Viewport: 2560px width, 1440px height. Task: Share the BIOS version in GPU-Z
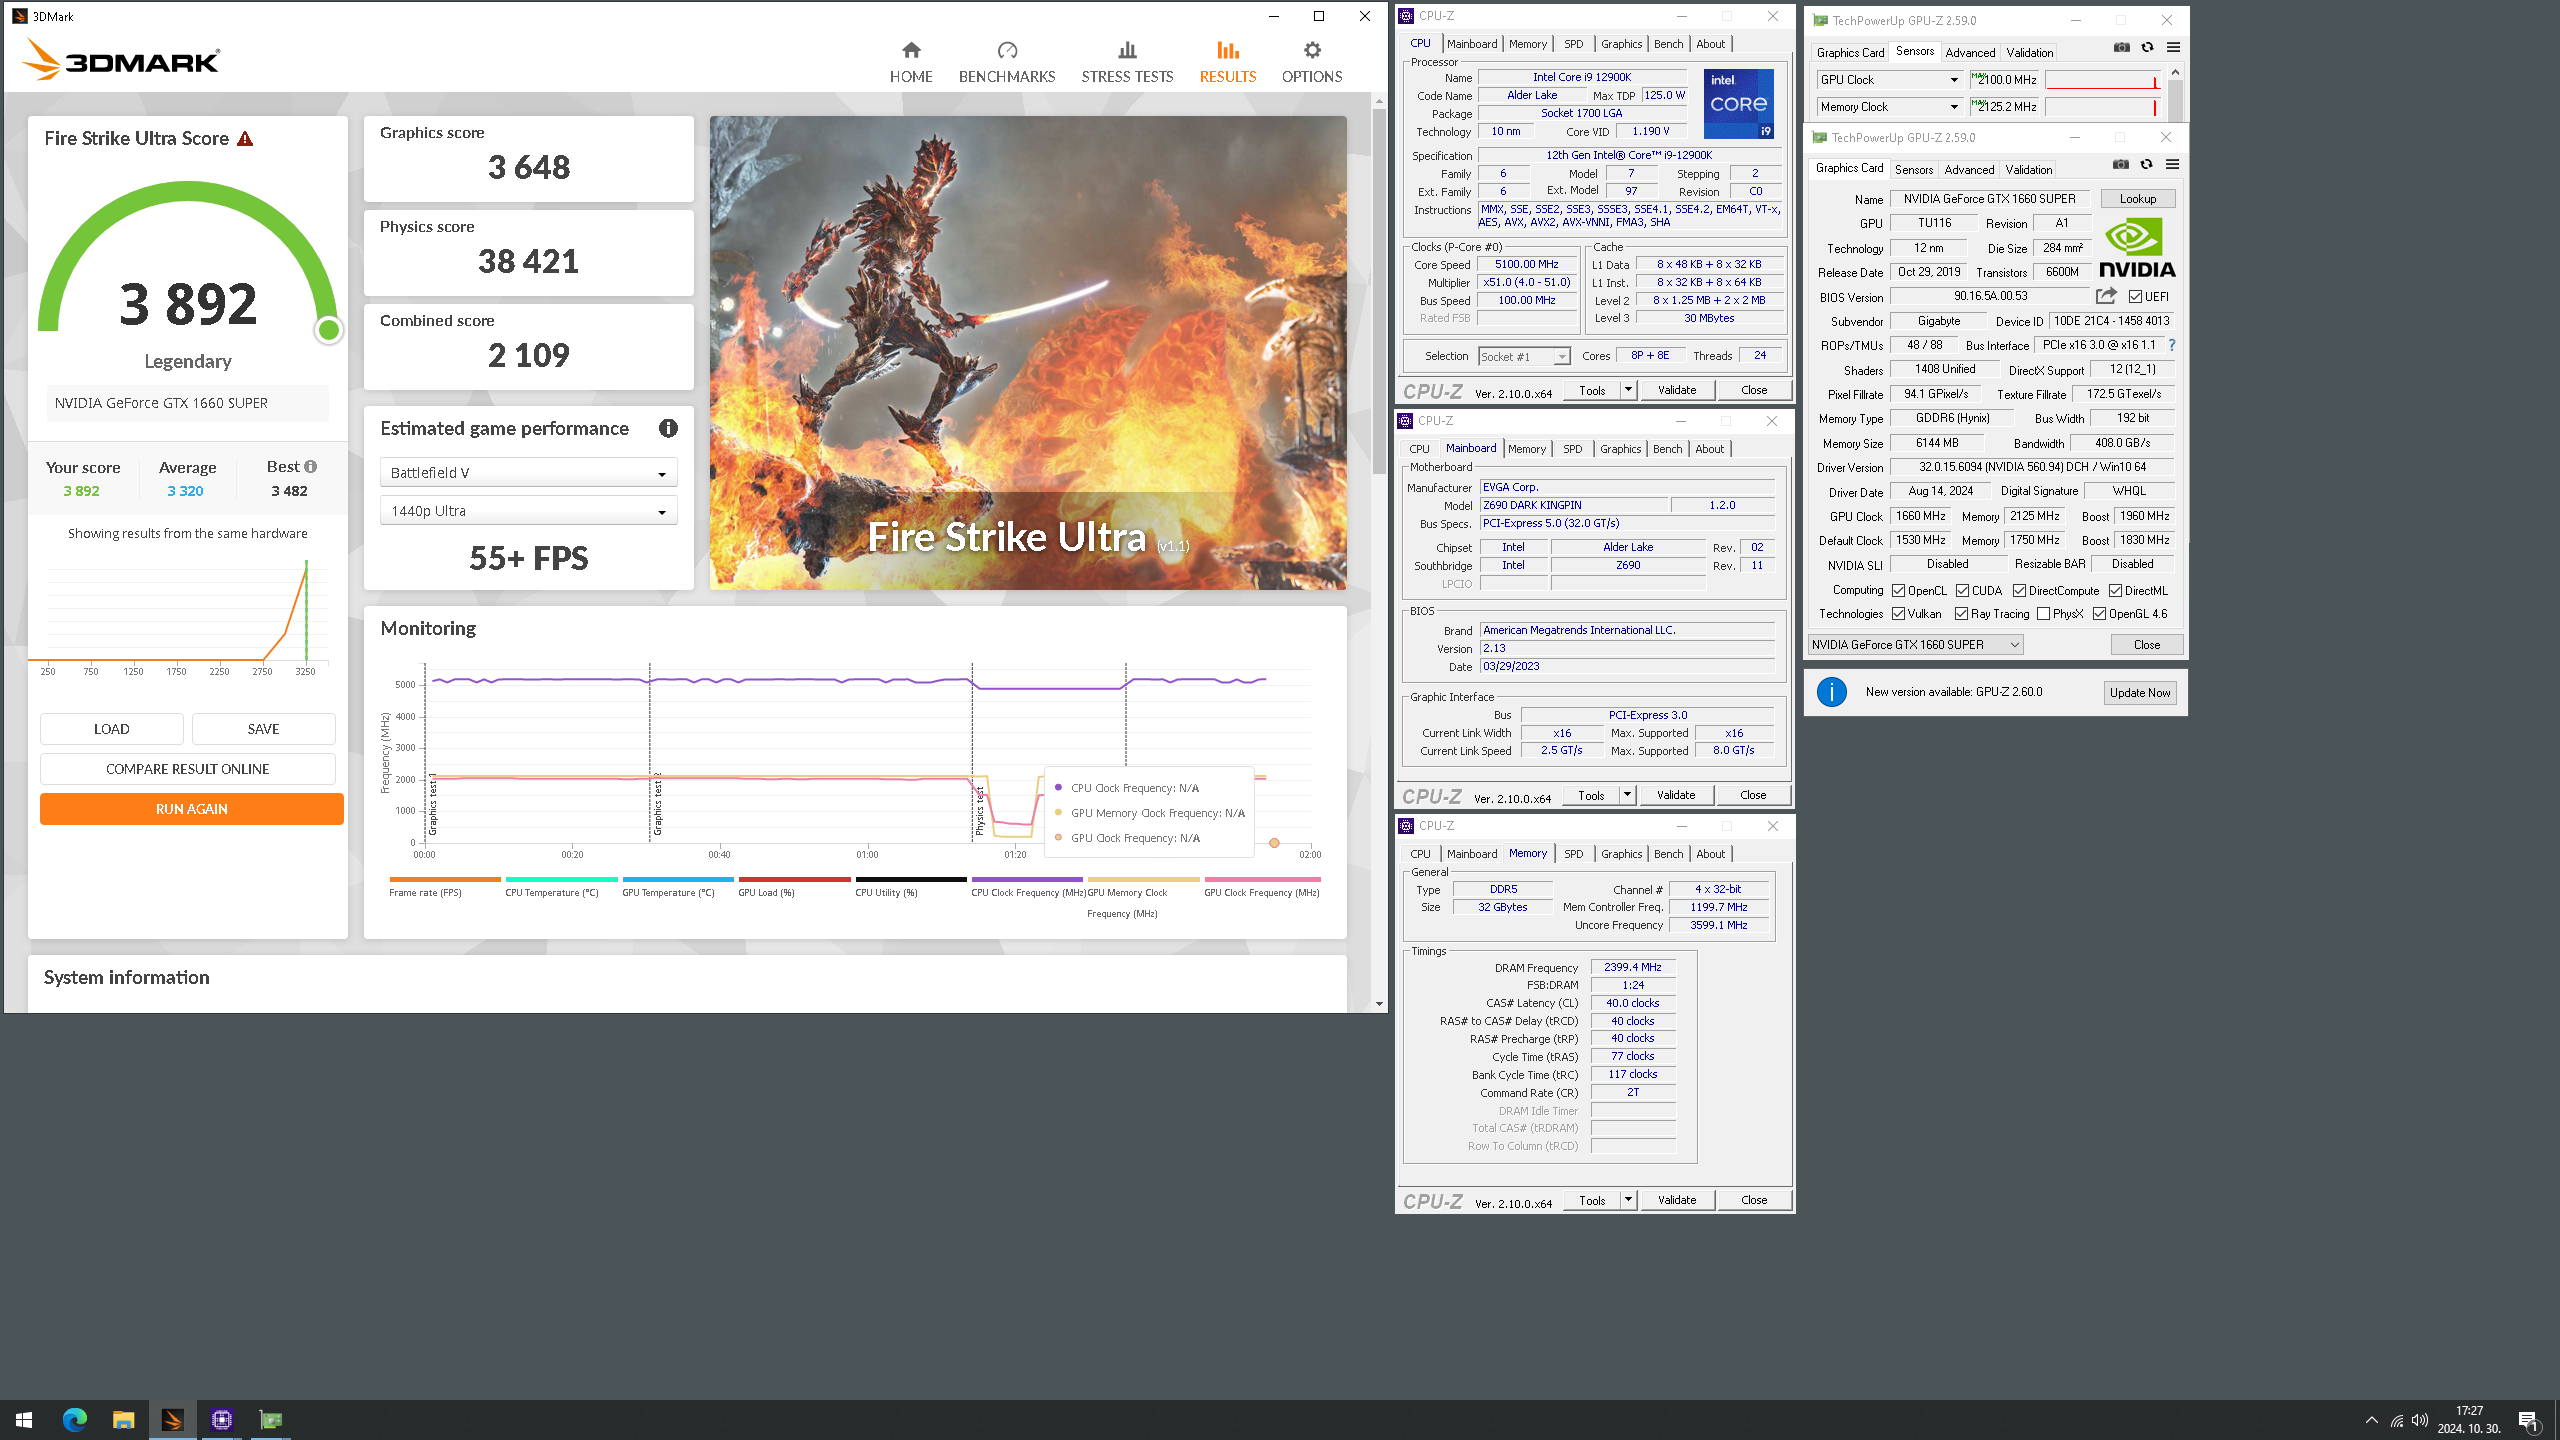(x=2106, y=296)
